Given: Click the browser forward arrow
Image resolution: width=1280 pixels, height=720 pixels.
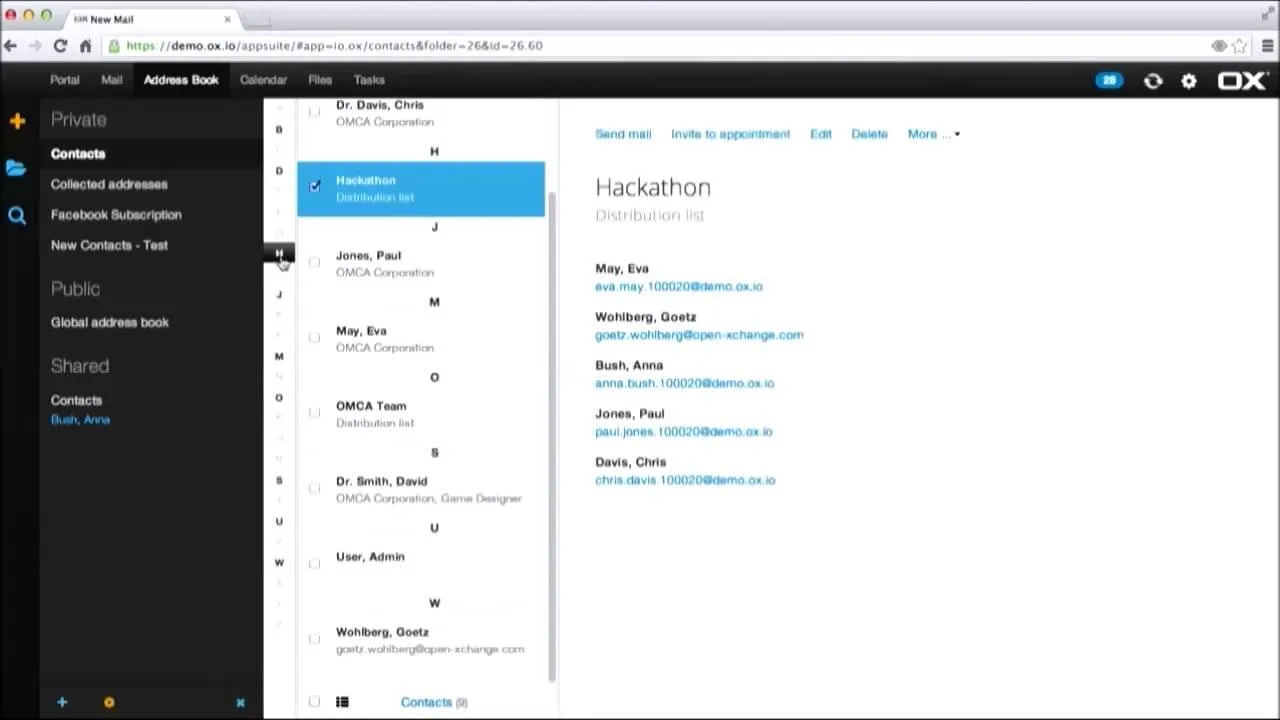Looking at the screenshot, I should [x=36, y=46].
